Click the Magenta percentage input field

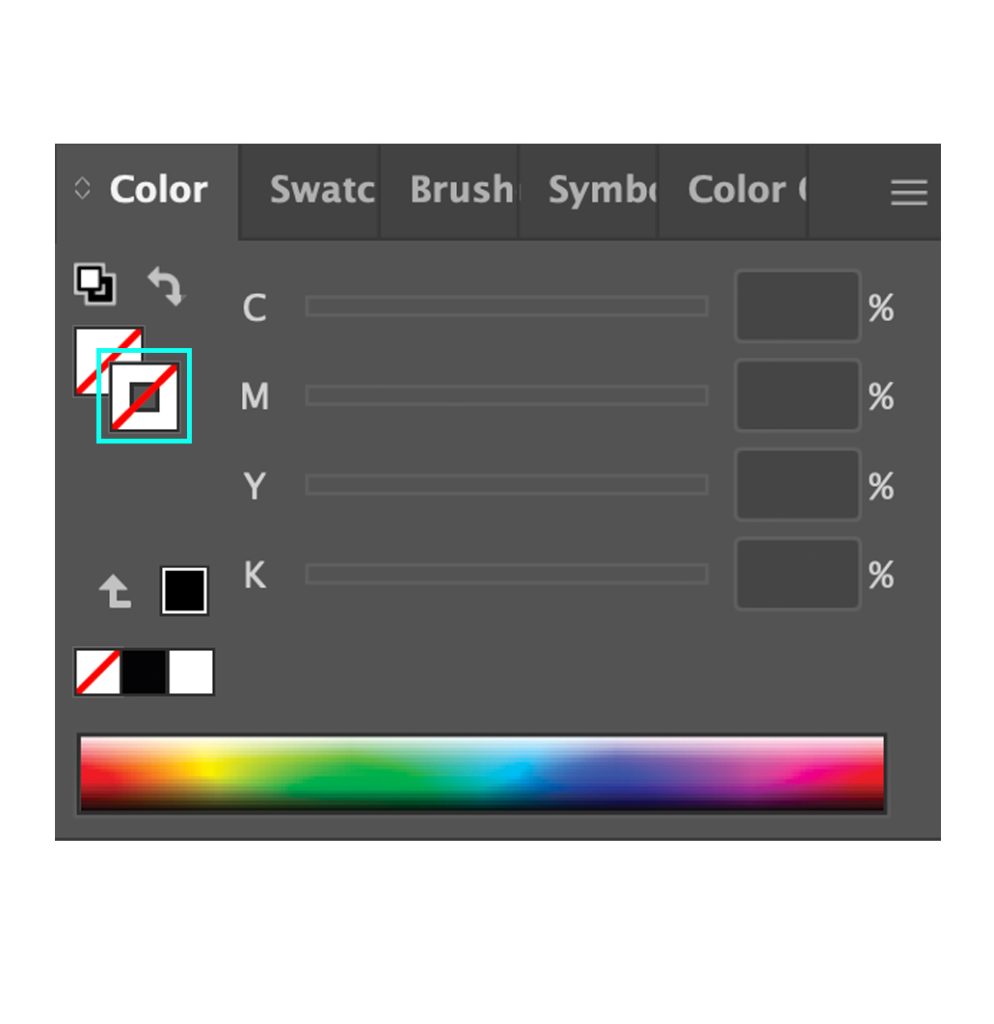pyautogui.click(x=797, y=395)
